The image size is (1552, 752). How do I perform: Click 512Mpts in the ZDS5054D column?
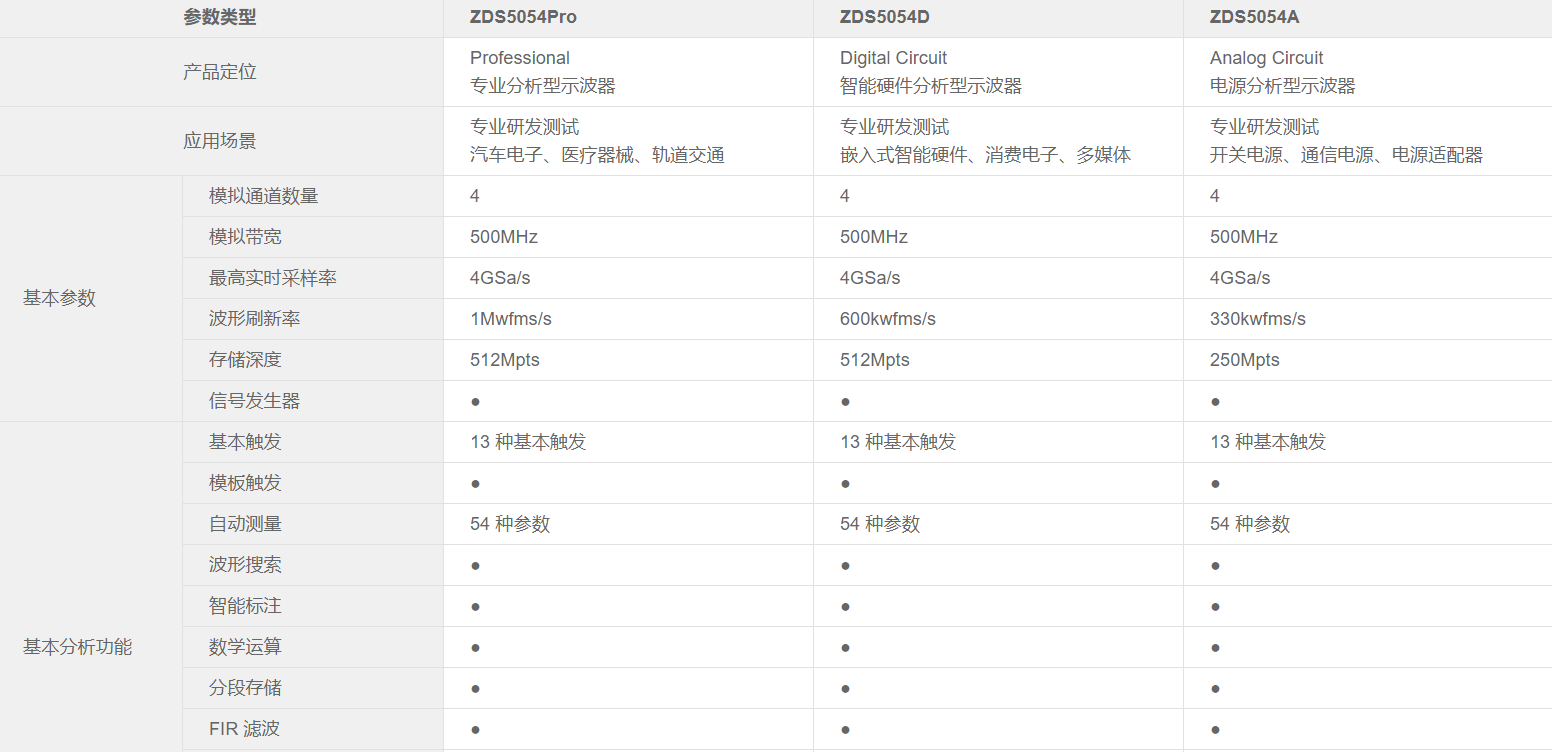click(875, 360)
